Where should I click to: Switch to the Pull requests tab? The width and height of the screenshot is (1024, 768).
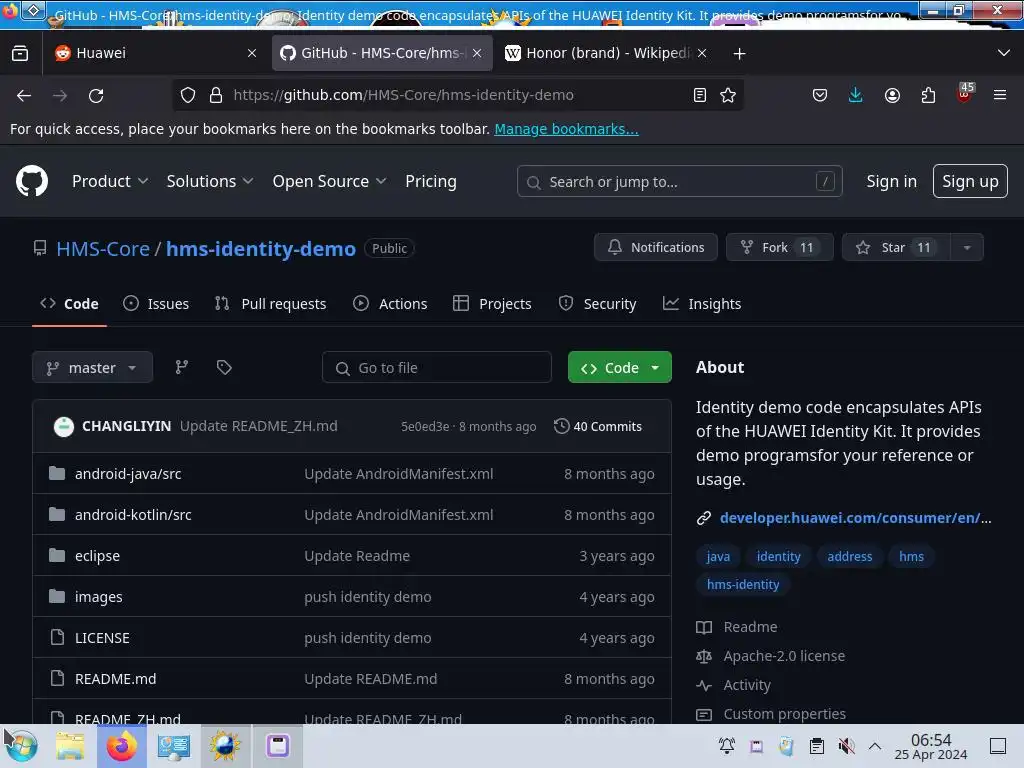[270, 304]
